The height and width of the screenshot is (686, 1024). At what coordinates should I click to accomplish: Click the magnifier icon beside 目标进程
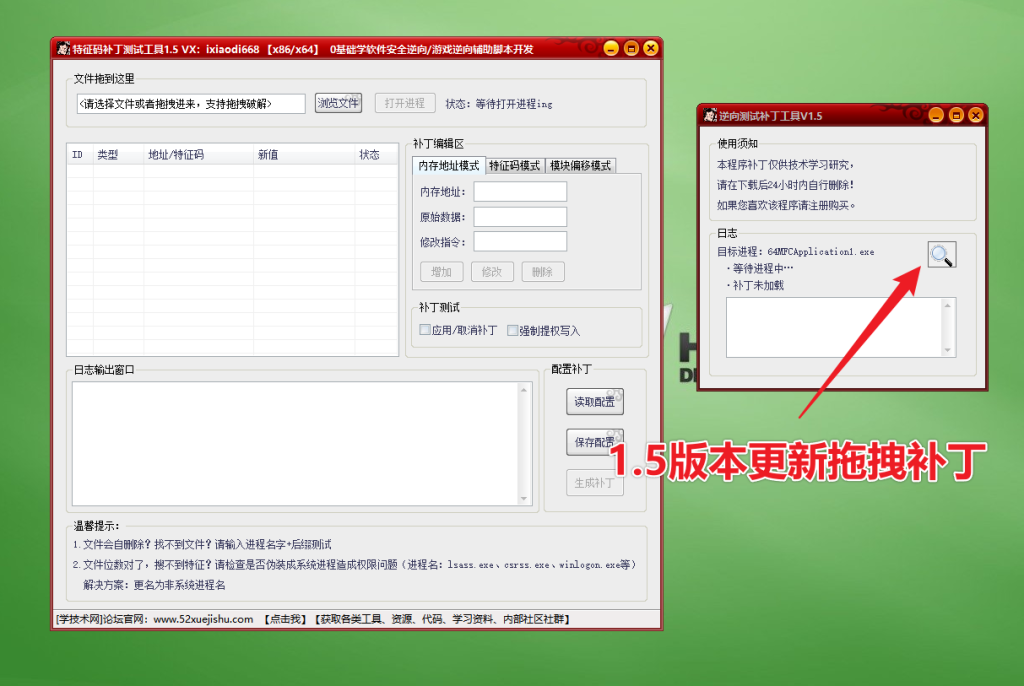click(941, 255)
